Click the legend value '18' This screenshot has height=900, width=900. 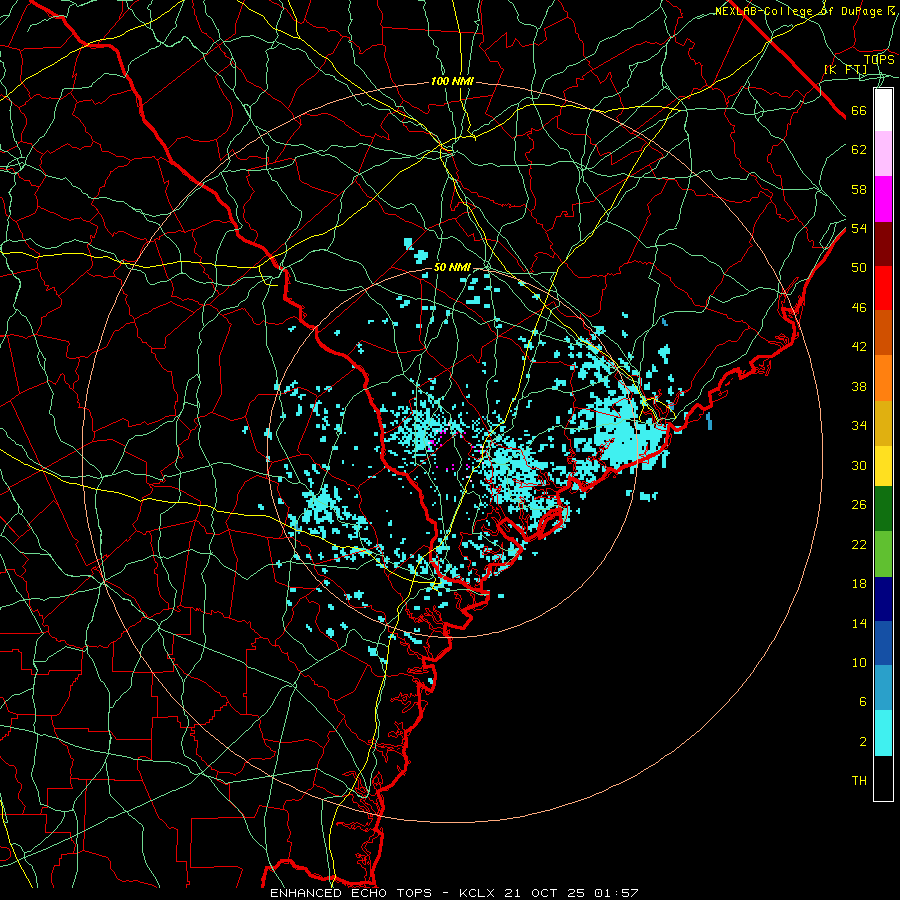tap(859, 584)
